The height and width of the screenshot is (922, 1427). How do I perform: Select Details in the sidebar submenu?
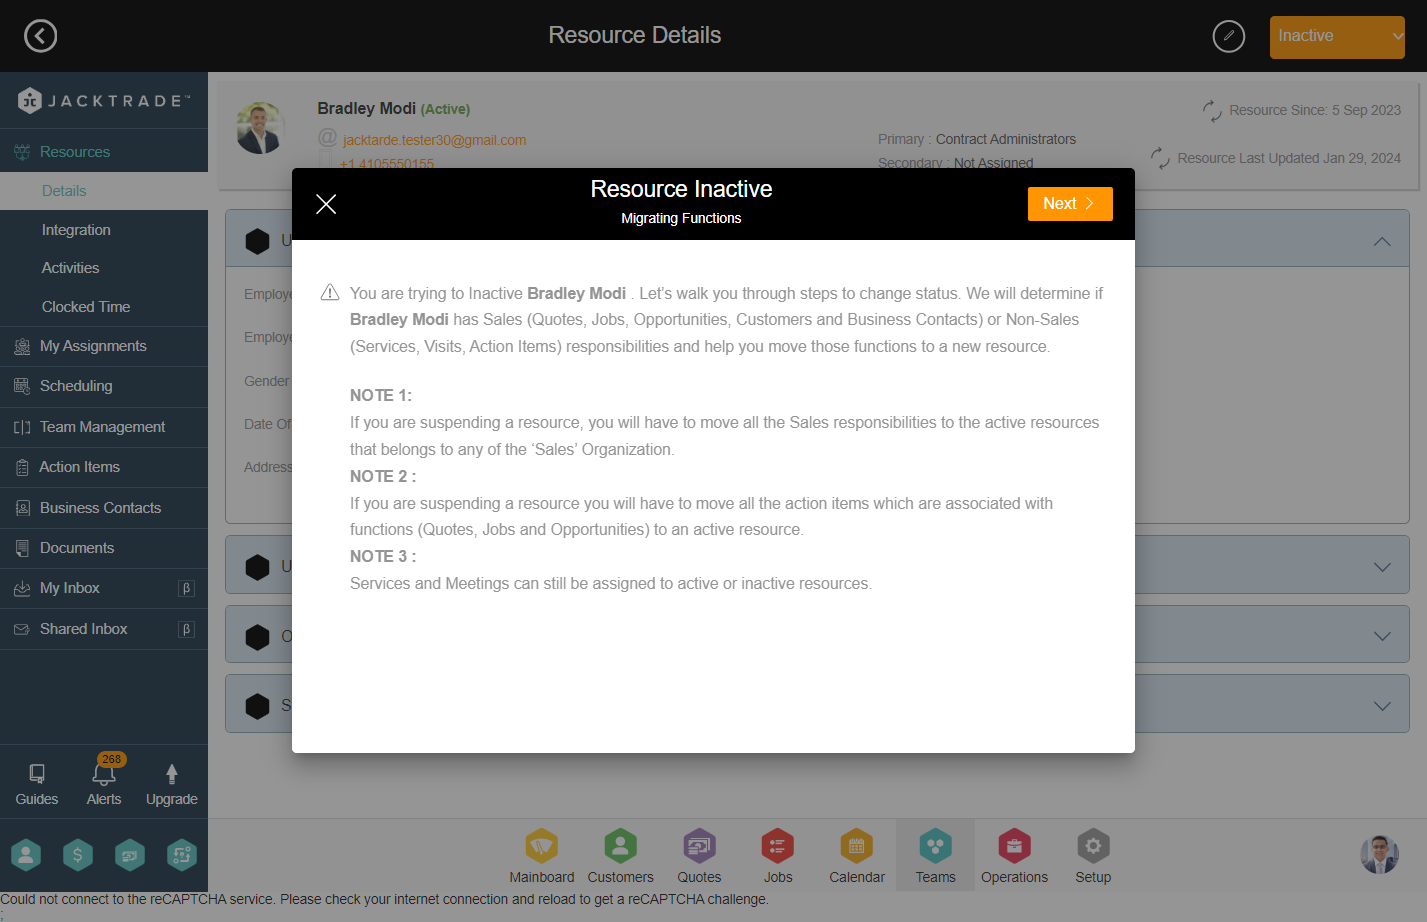[104, 191]
